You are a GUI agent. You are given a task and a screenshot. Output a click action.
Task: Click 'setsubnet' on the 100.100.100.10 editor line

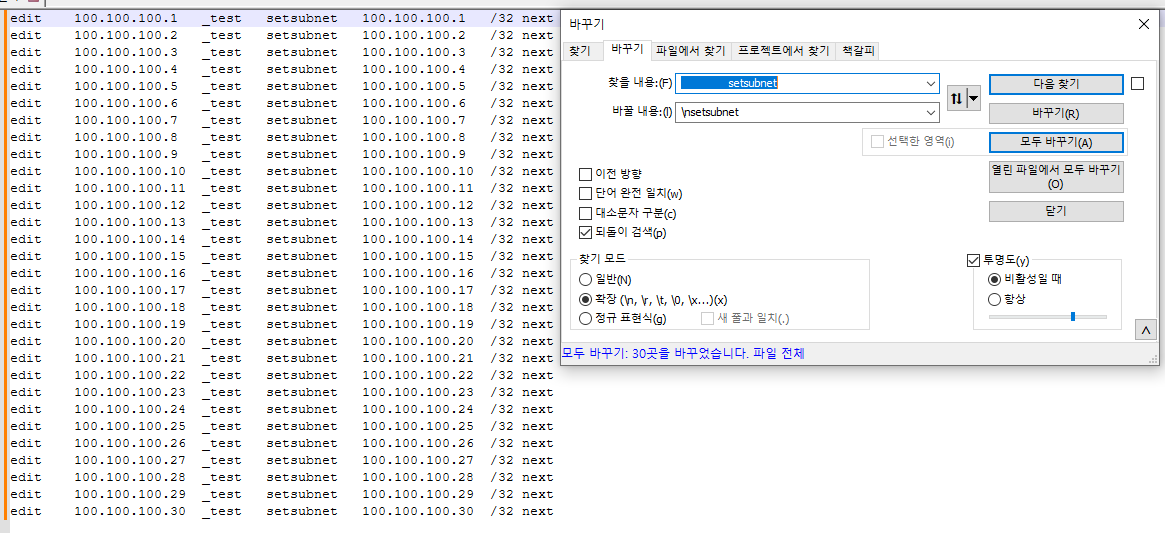(302, 171)
